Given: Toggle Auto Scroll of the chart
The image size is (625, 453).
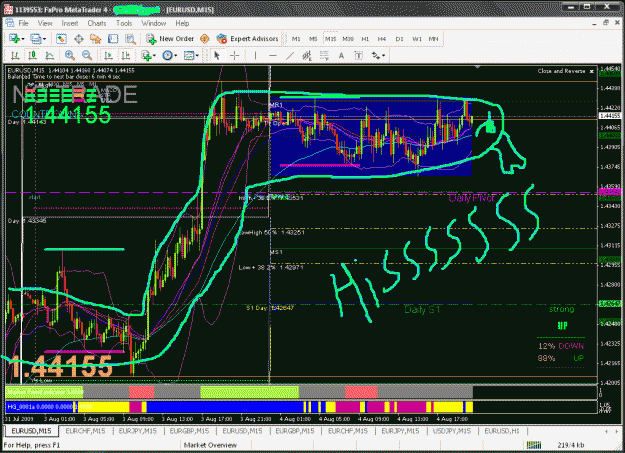Looking at the screenshot, I should click(108, 55).
